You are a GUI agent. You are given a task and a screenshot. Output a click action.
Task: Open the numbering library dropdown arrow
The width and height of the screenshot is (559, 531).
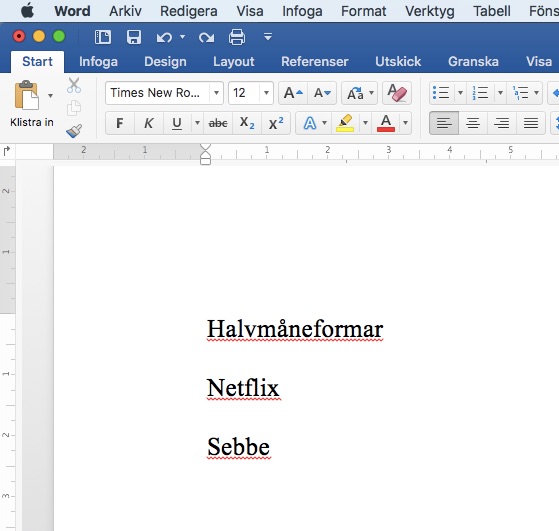(x=500, y=93)
